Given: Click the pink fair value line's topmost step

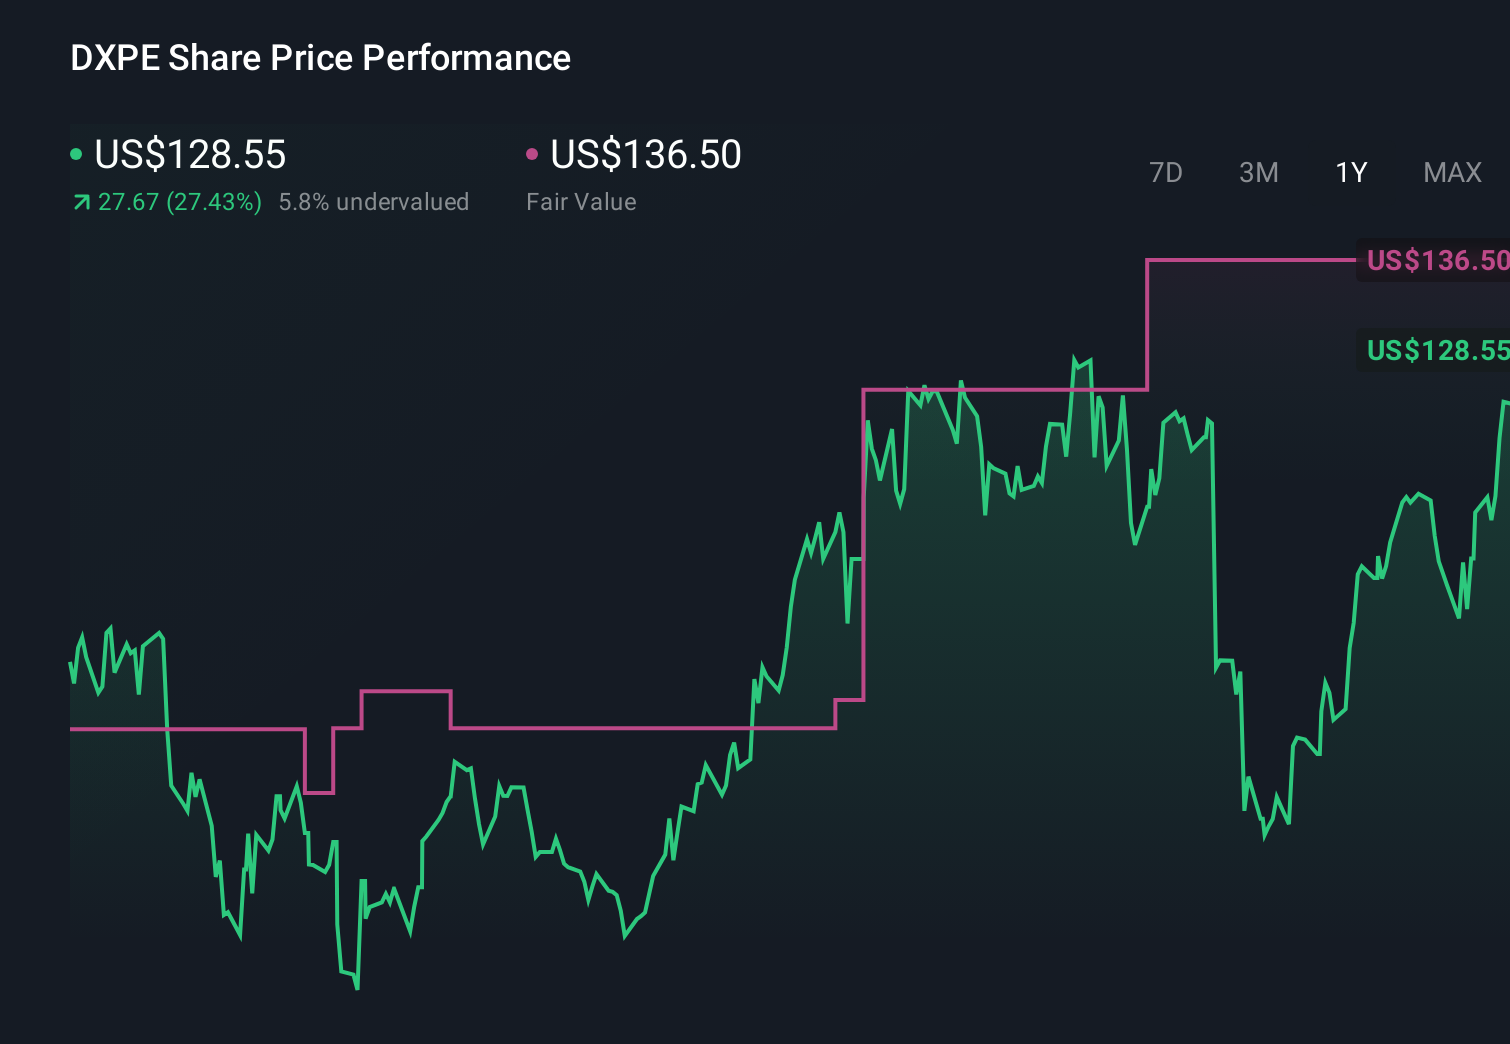Looking at the screenshot, I should (x=1250, y=260).
